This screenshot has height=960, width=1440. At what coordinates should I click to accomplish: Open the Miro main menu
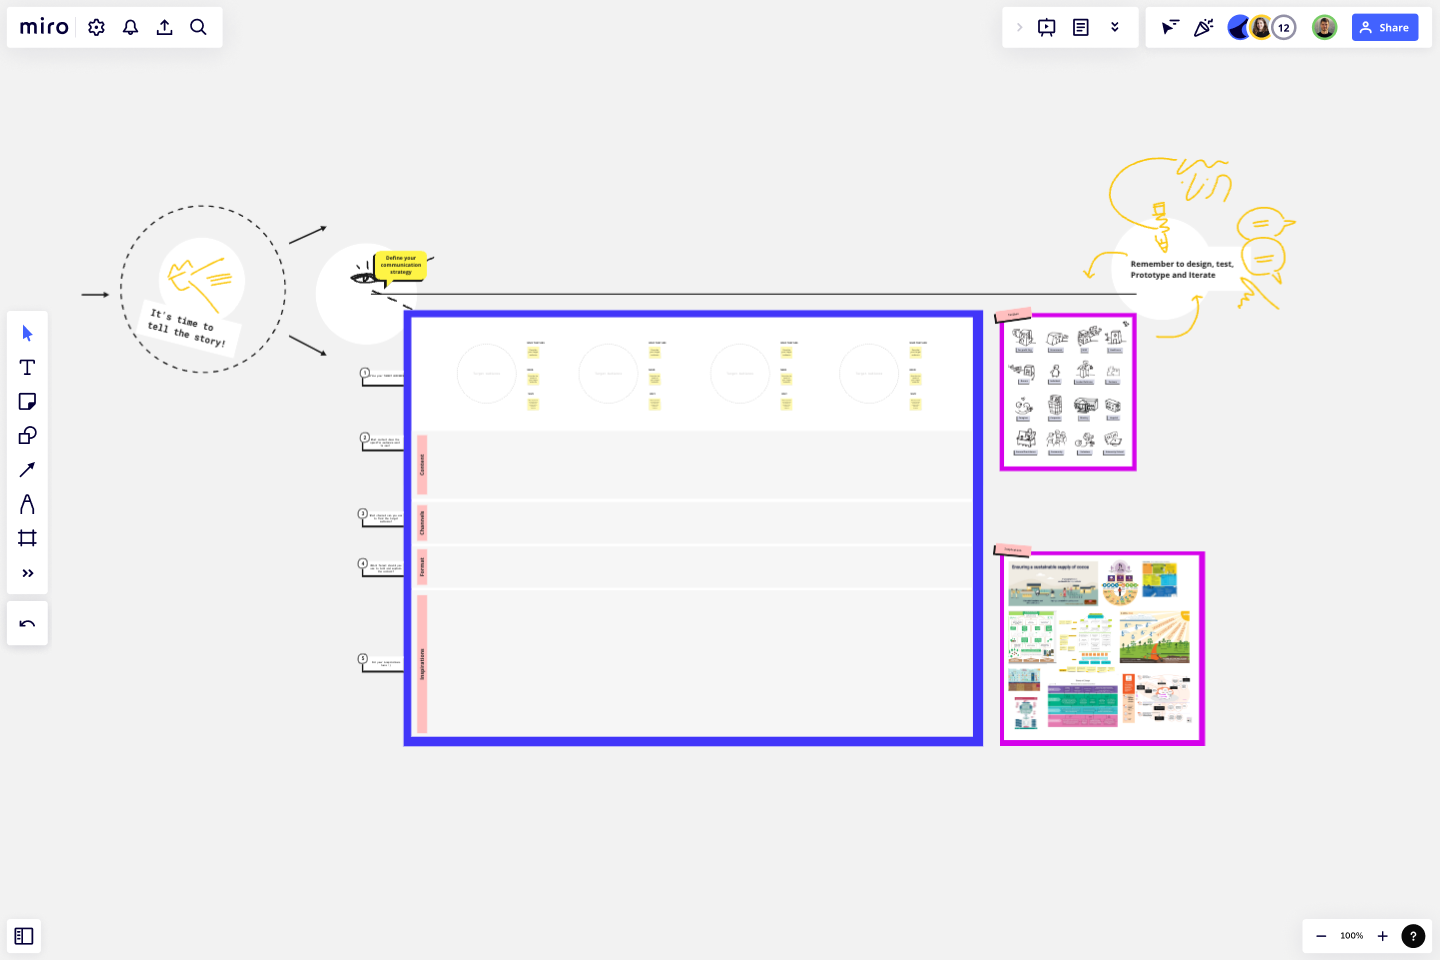[43, 27]
